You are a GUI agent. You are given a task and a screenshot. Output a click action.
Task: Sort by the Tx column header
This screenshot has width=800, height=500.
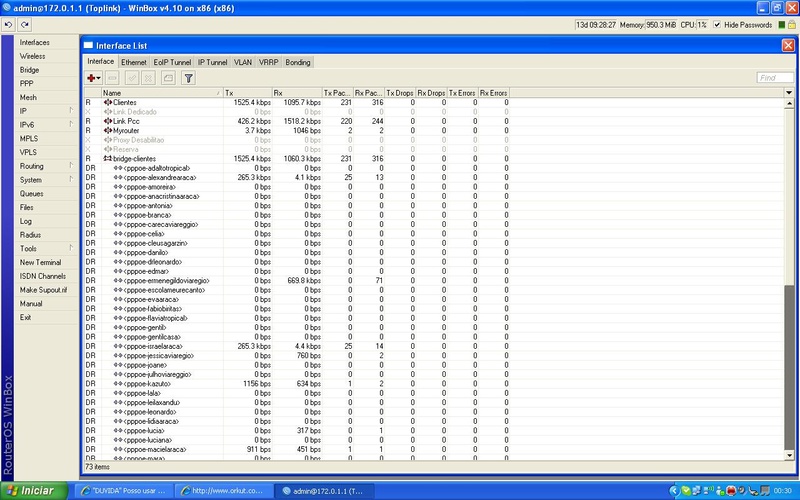click(247, 93)
